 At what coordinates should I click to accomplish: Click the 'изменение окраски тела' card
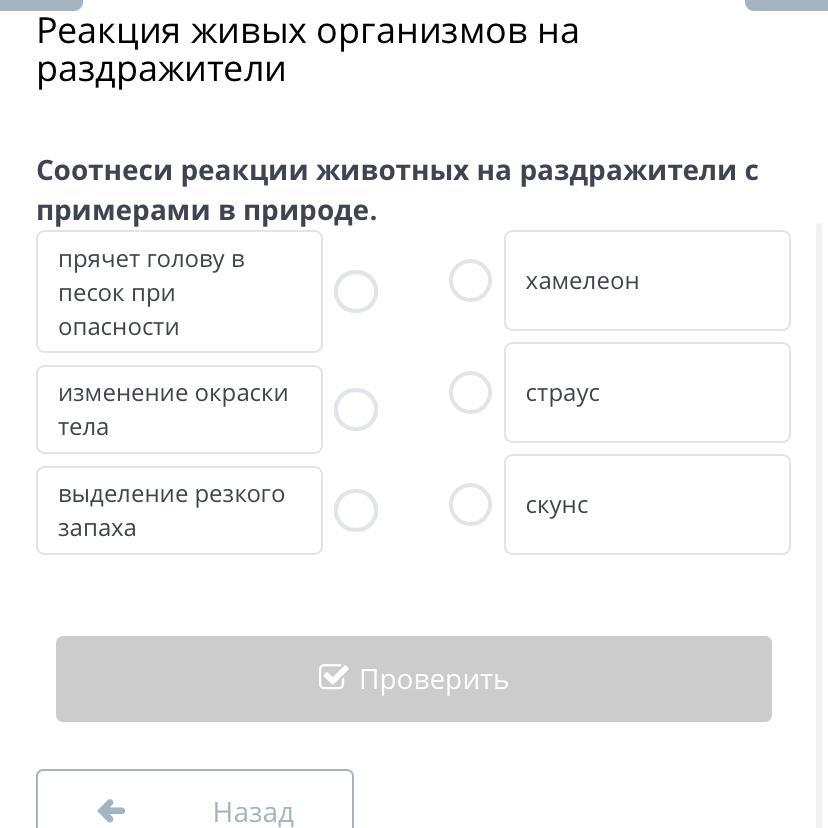[179, 410]
